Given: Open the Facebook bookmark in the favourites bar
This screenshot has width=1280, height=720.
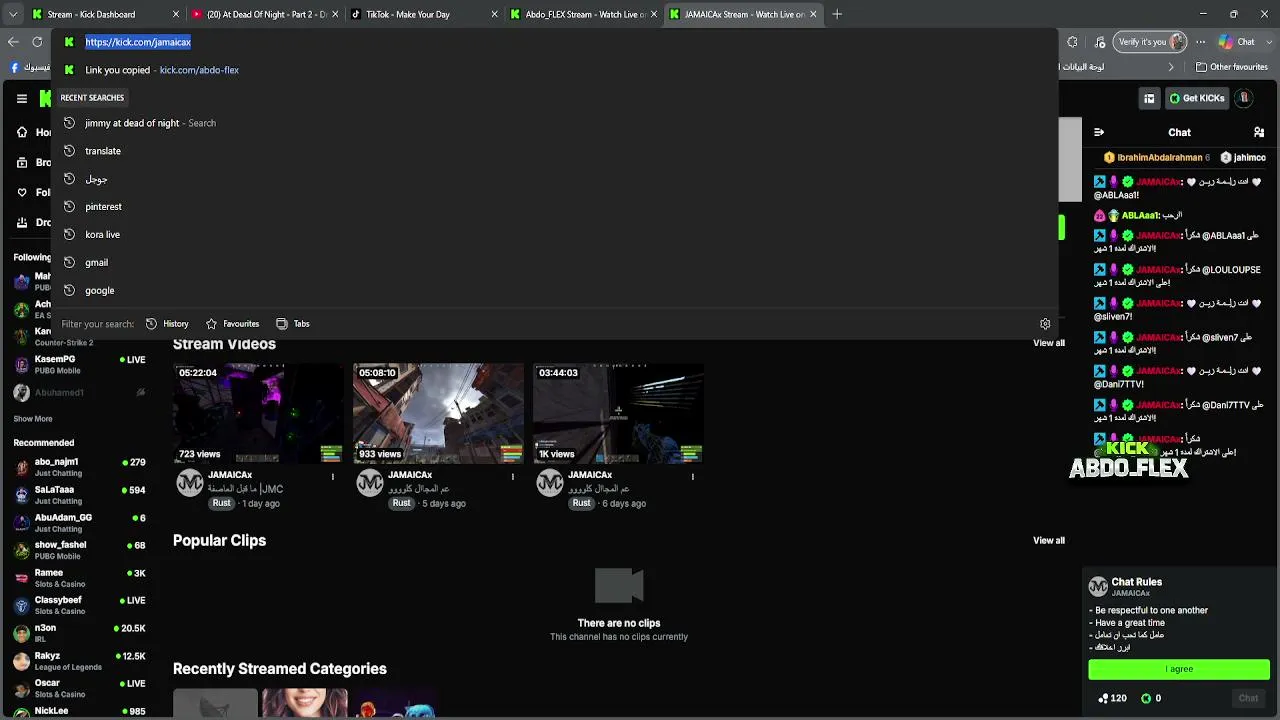Looking at the screenshot, I should [x=31, y=67].
